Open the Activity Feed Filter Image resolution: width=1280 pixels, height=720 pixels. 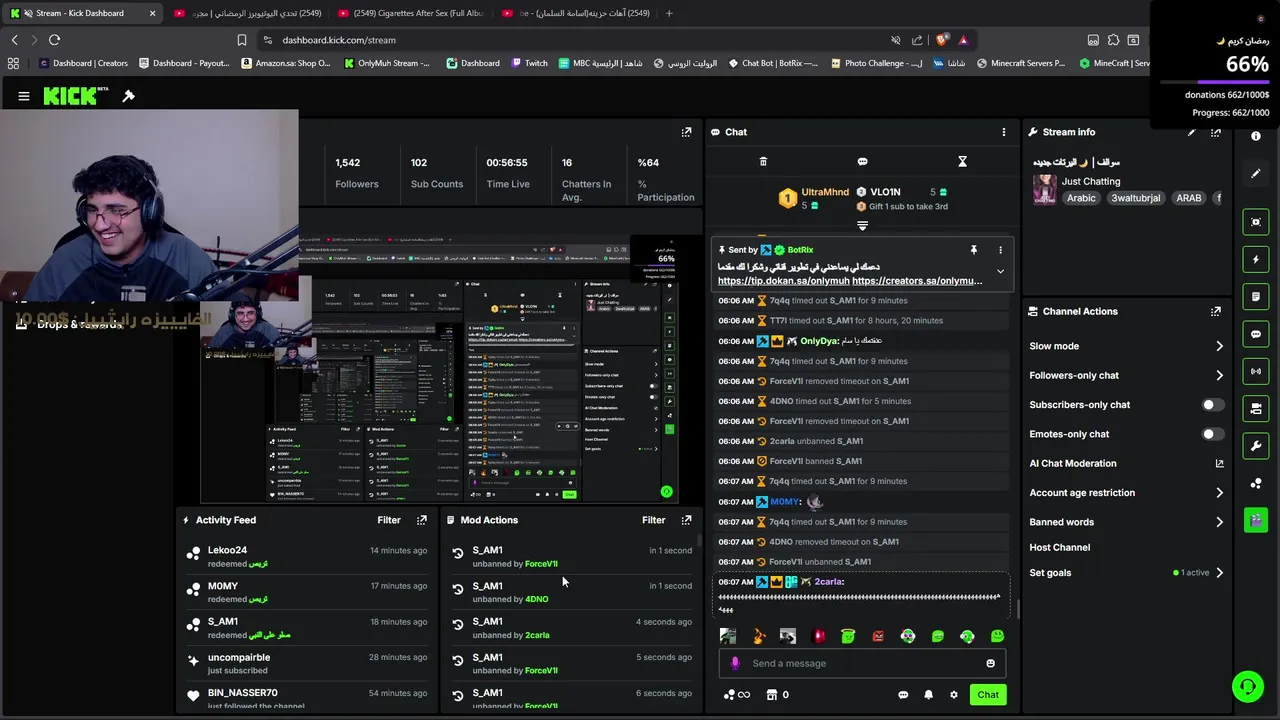pyautogui.click(x=389, y=520)
